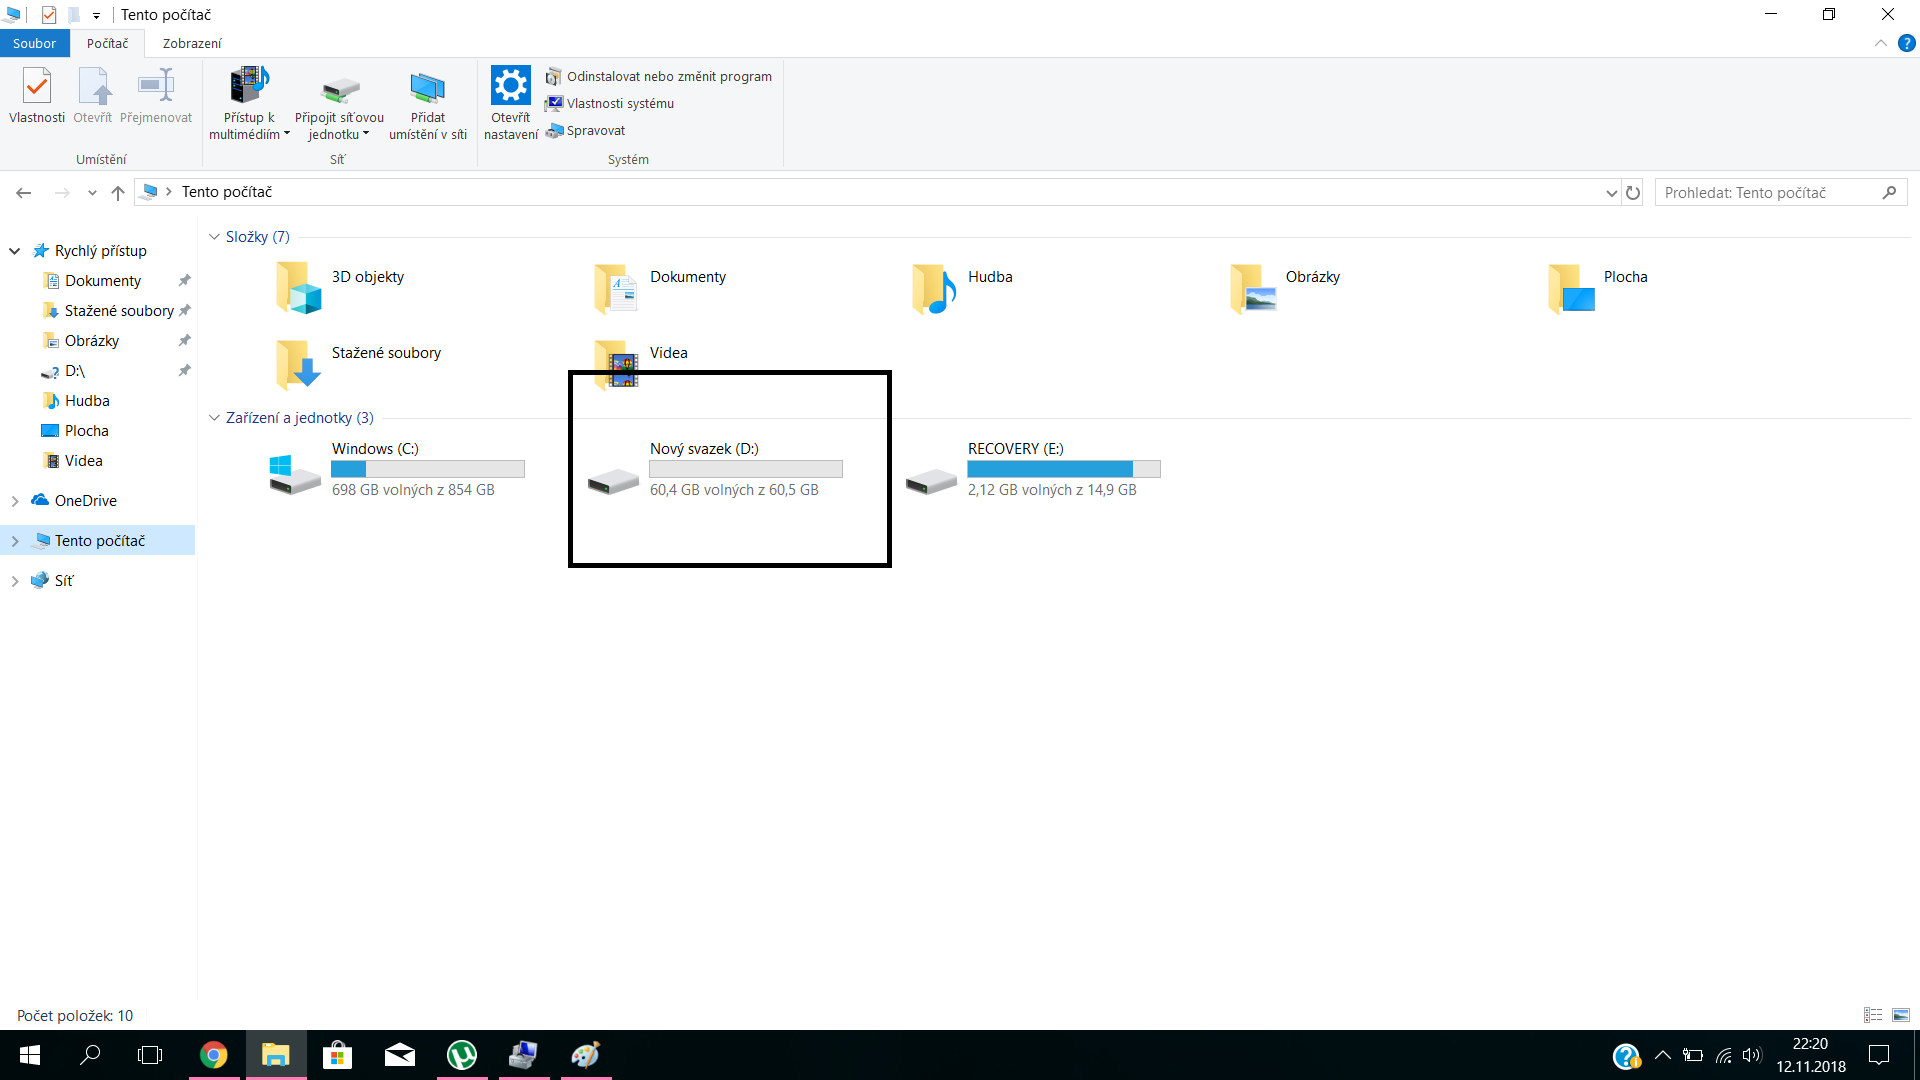Open address bar history dropdown arrow
Viewport: 1920px width, 1080px height.
tap(1611, 193)
